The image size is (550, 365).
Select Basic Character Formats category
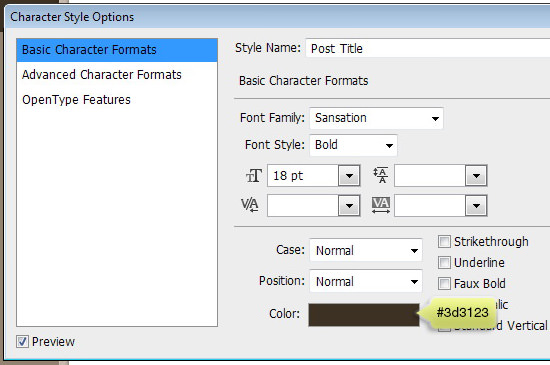coord(117,50)
